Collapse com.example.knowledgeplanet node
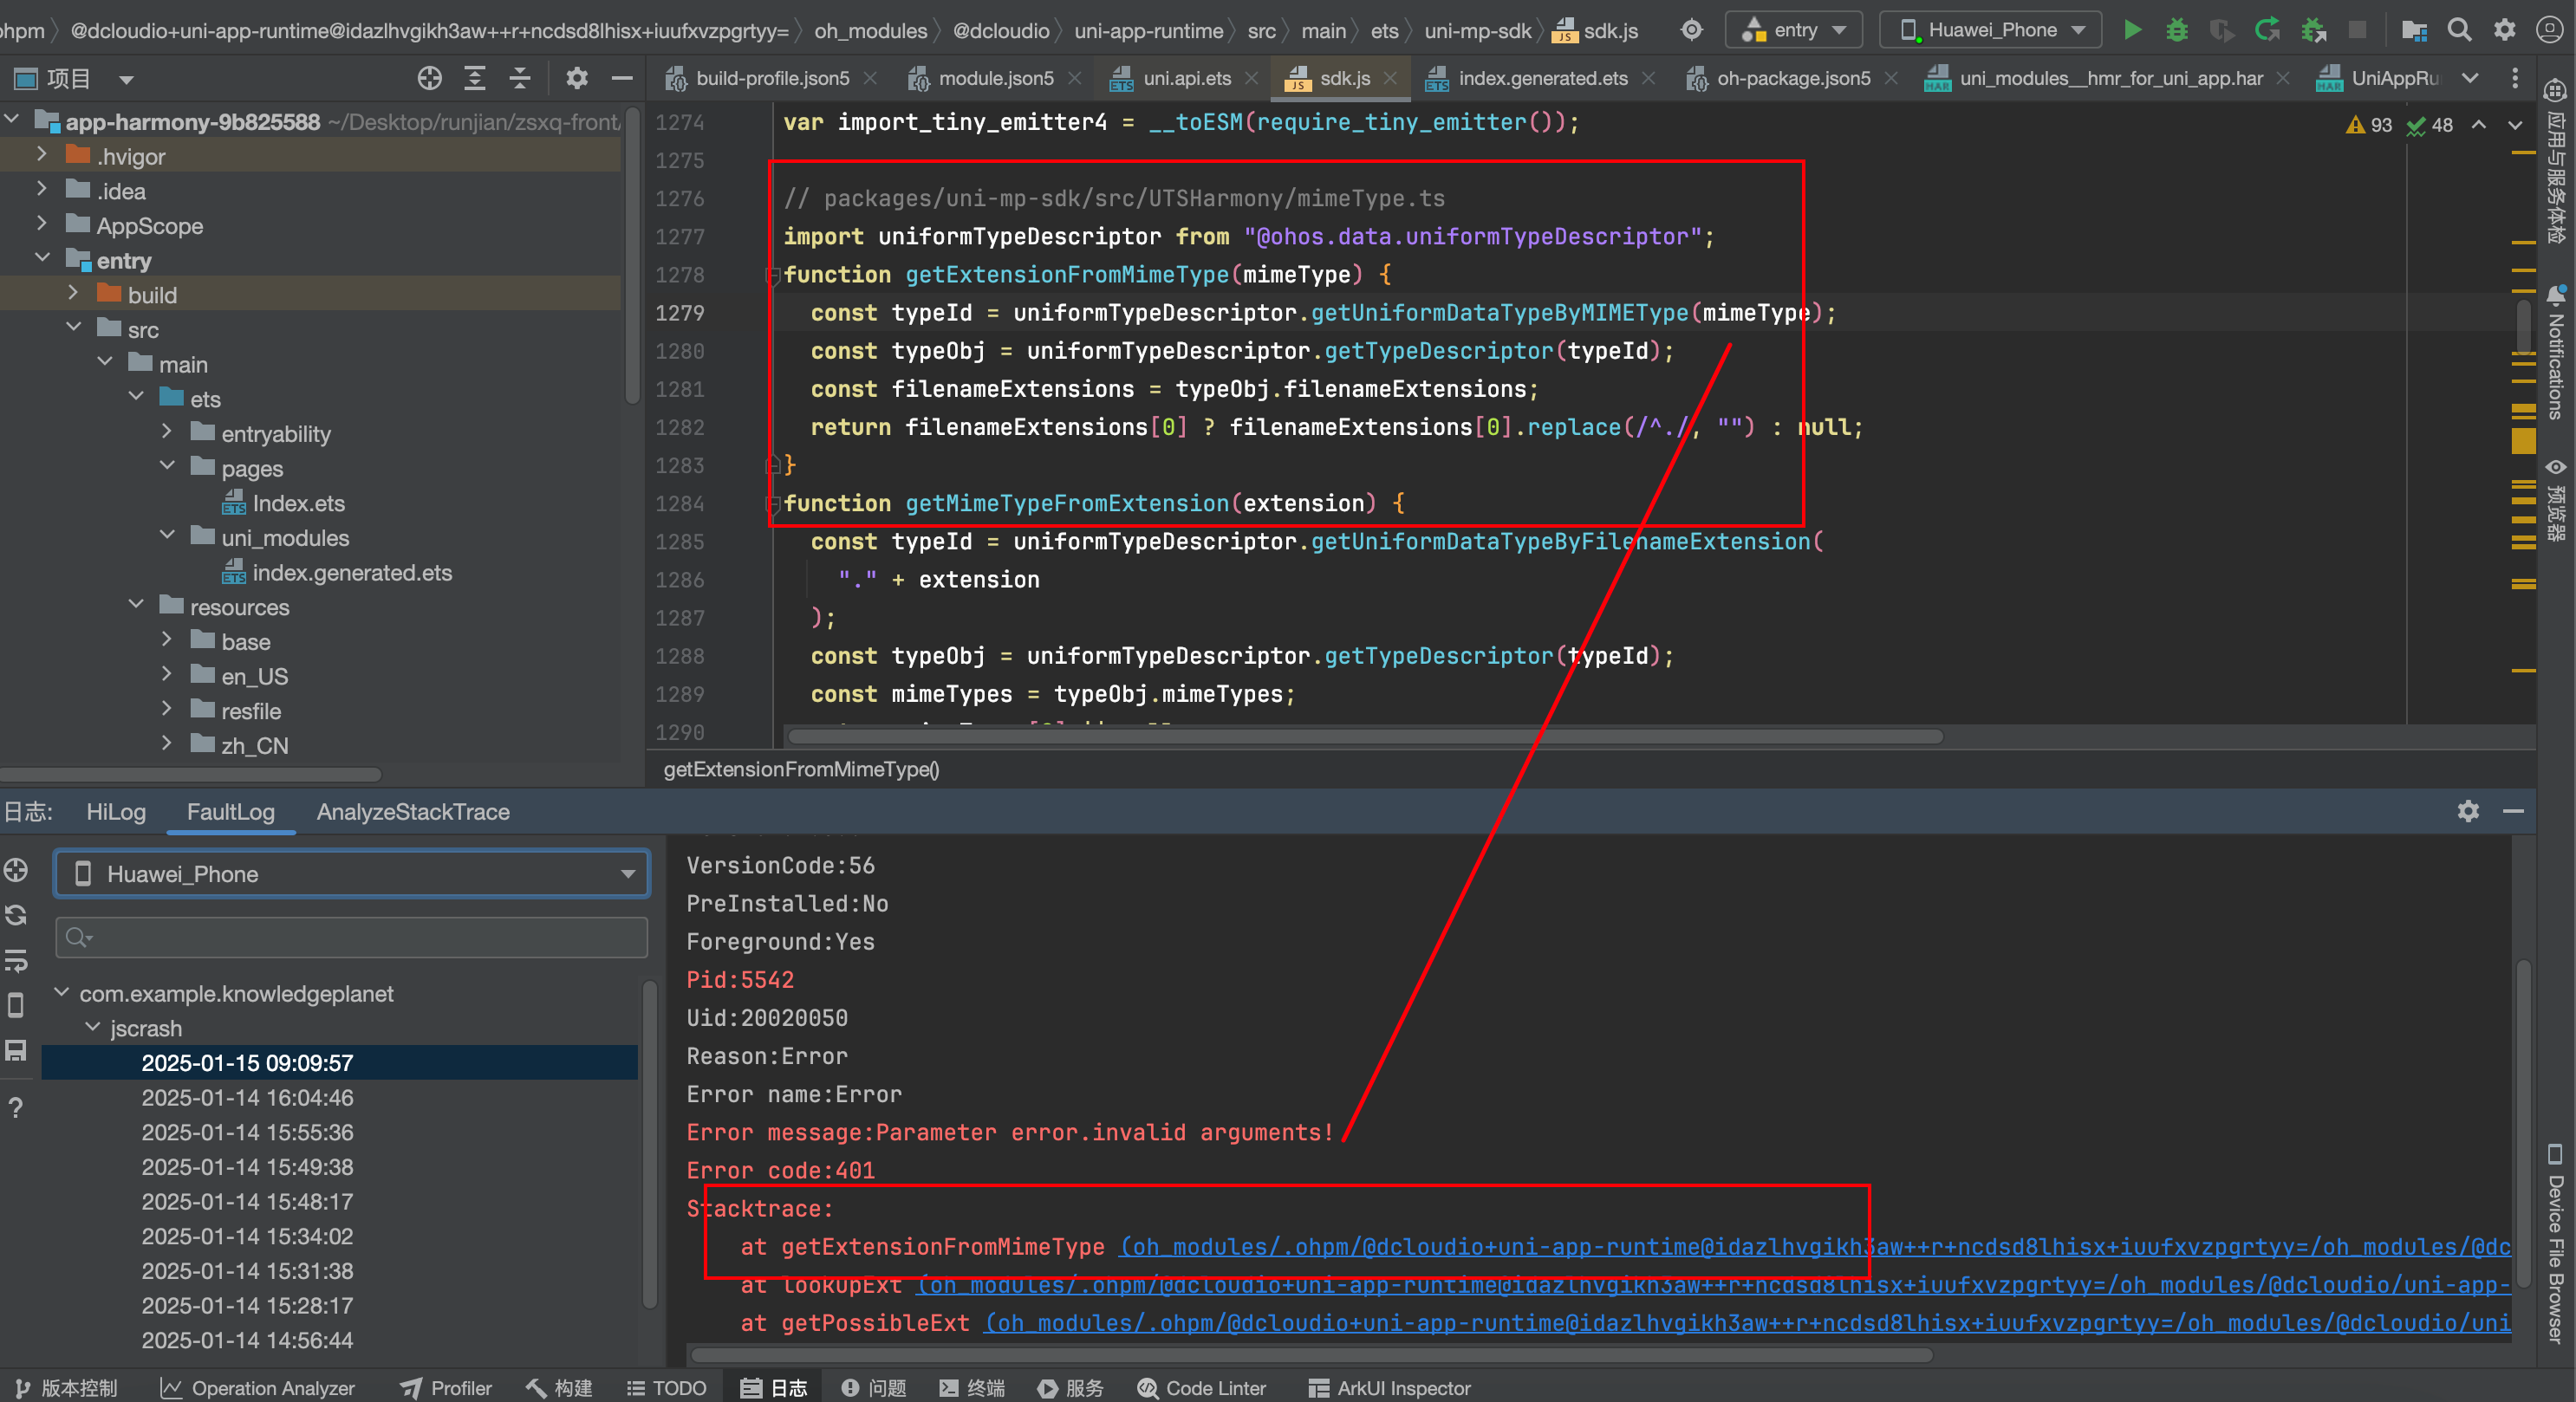 [62, 993]
